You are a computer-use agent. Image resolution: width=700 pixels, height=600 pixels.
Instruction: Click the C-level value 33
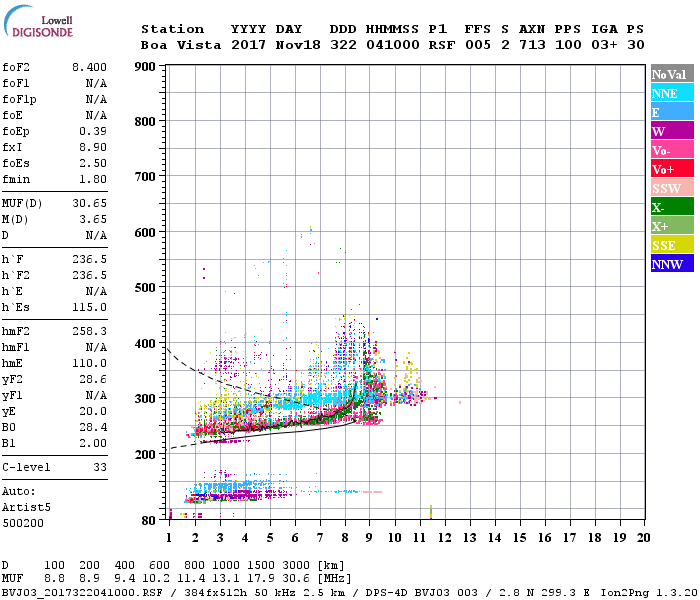(x=100, y=467)
